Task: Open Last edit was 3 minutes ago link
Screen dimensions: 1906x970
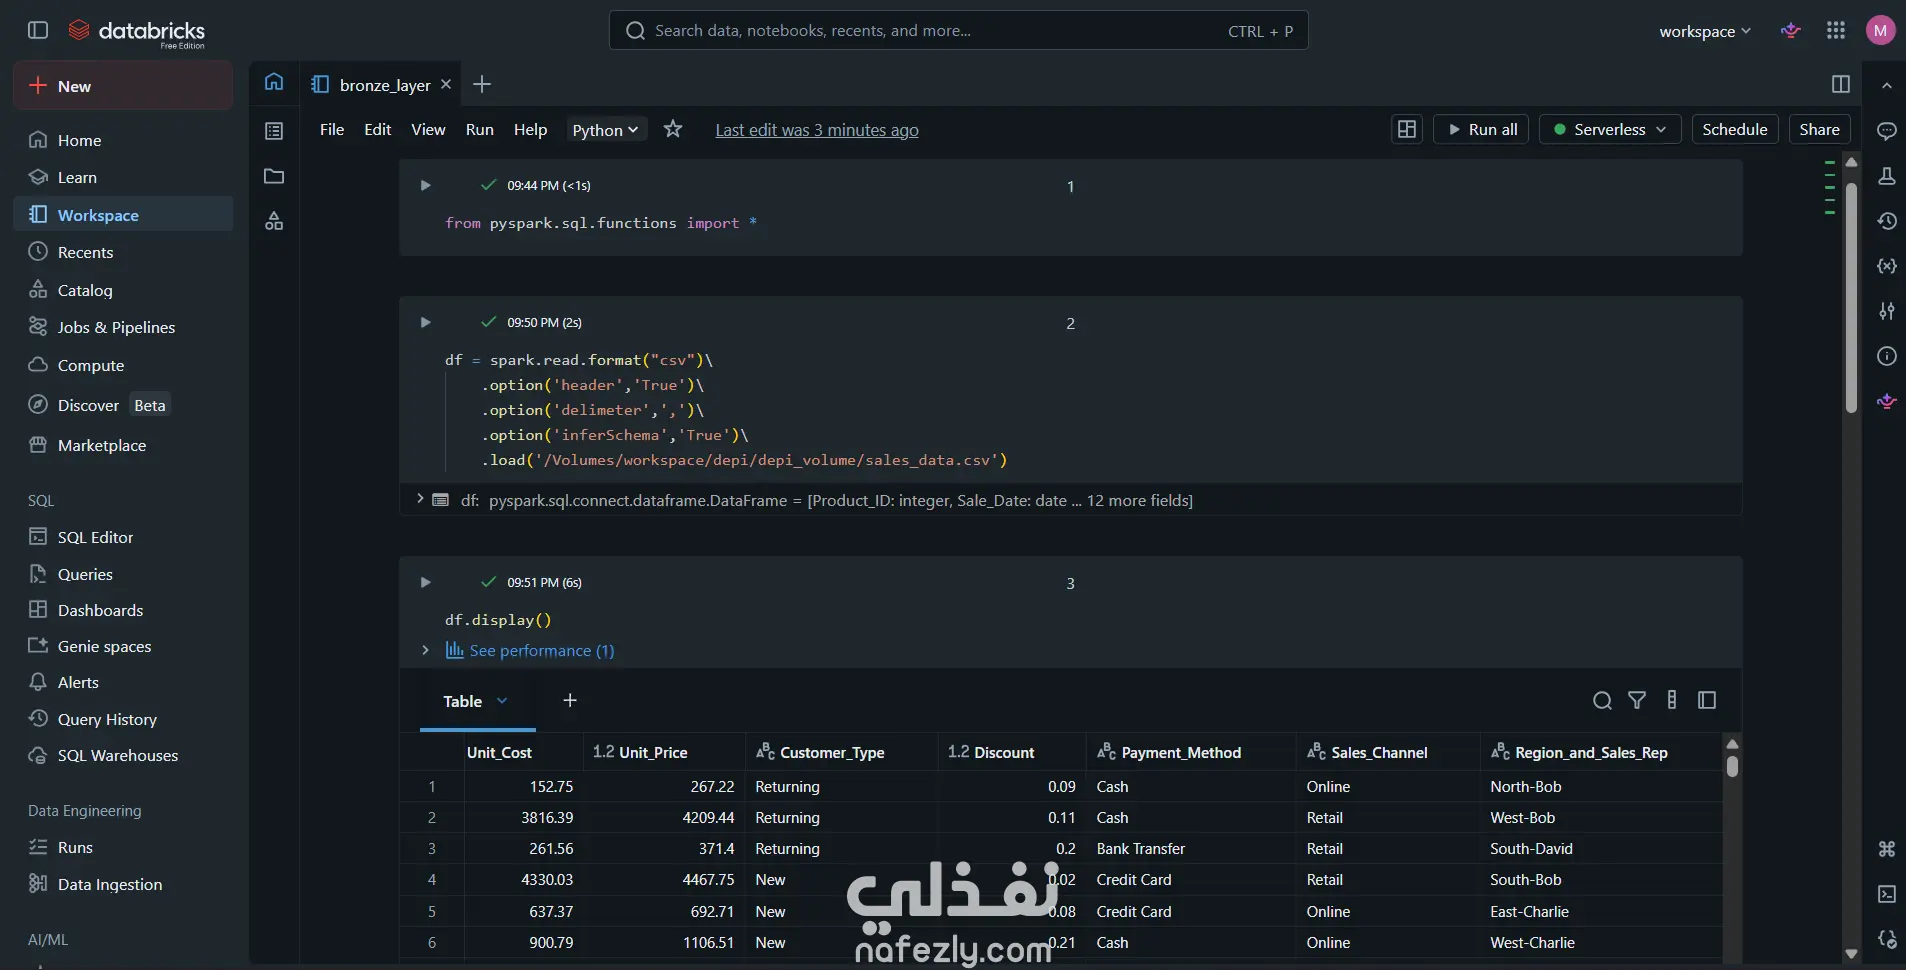Action: [817, 130]
